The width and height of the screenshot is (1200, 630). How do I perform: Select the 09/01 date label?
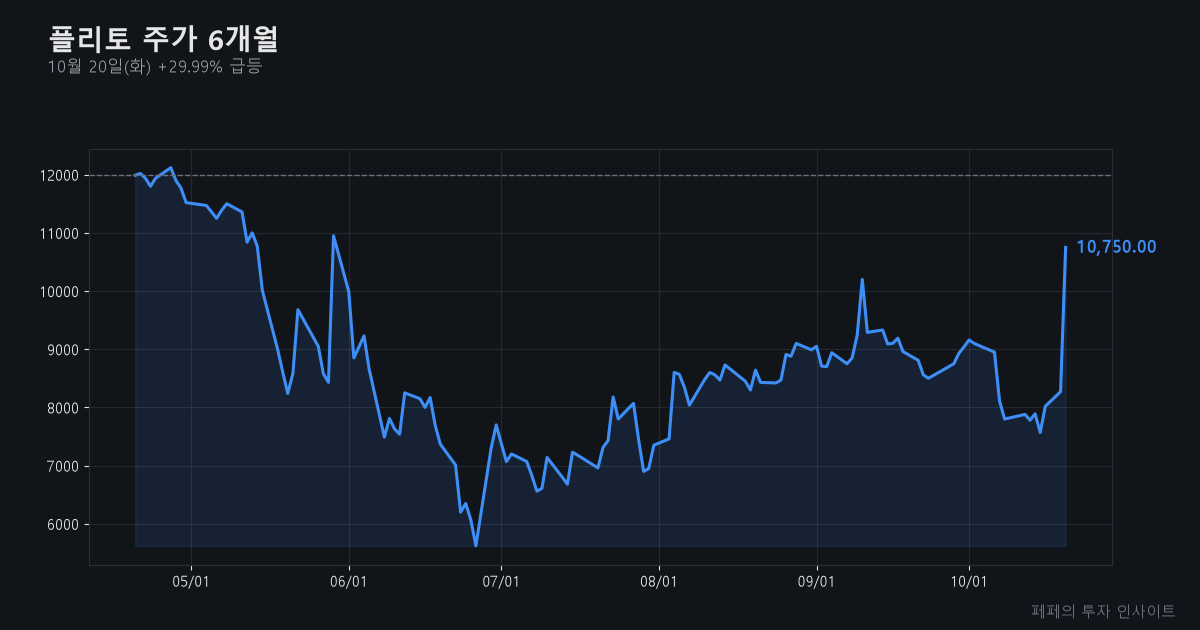coord(817,582)
